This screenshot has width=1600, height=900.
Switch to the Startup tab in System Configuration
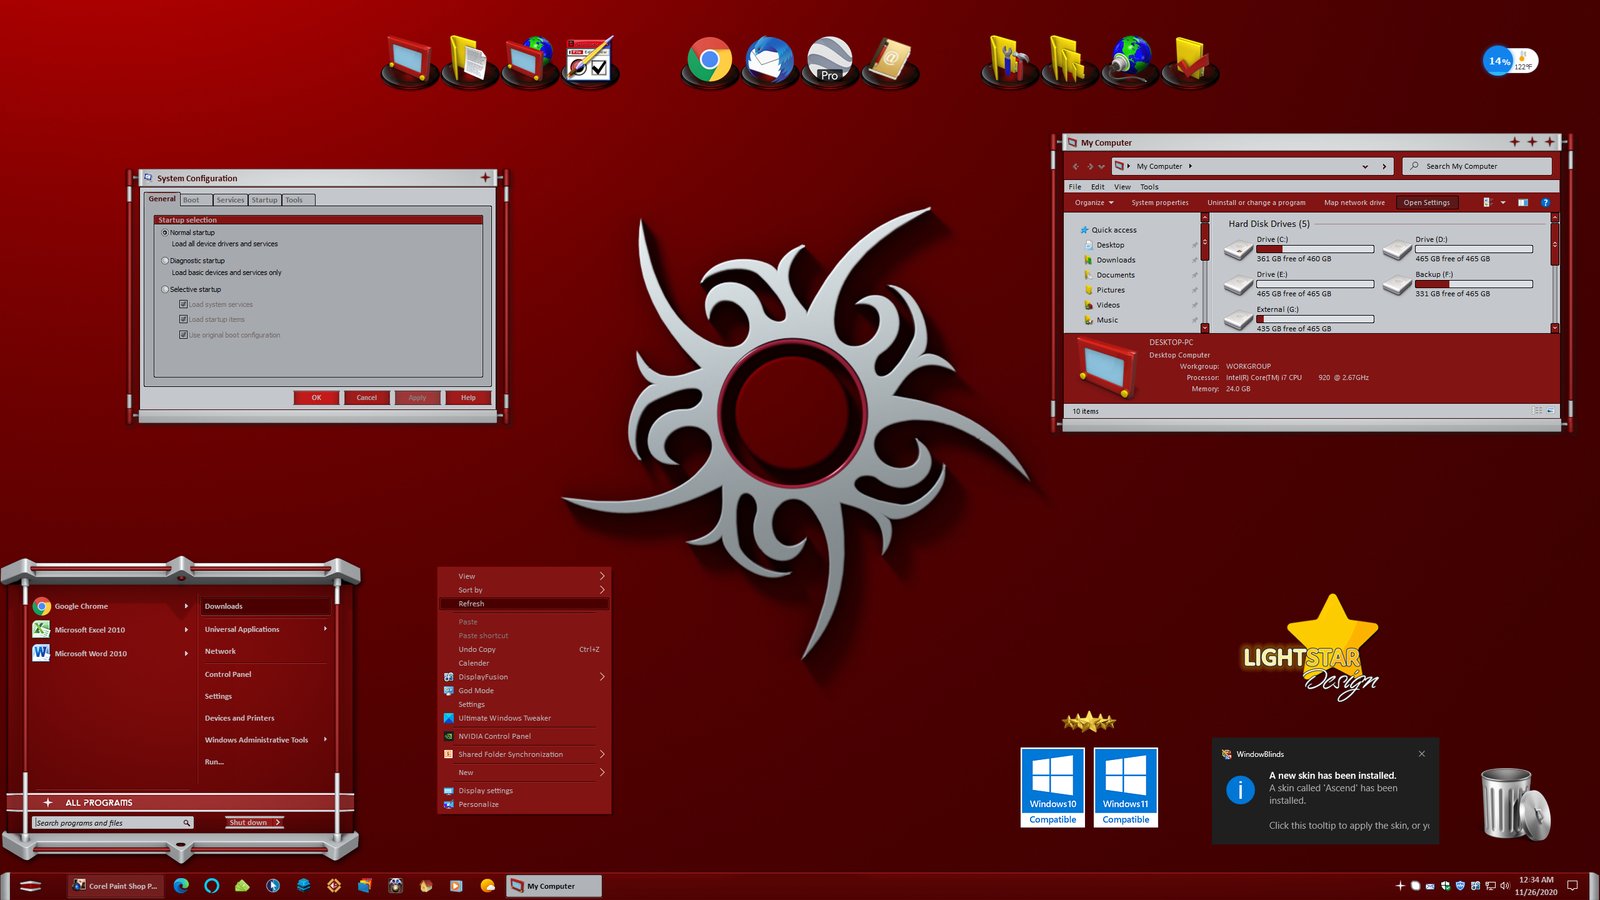tap(264, 200)
